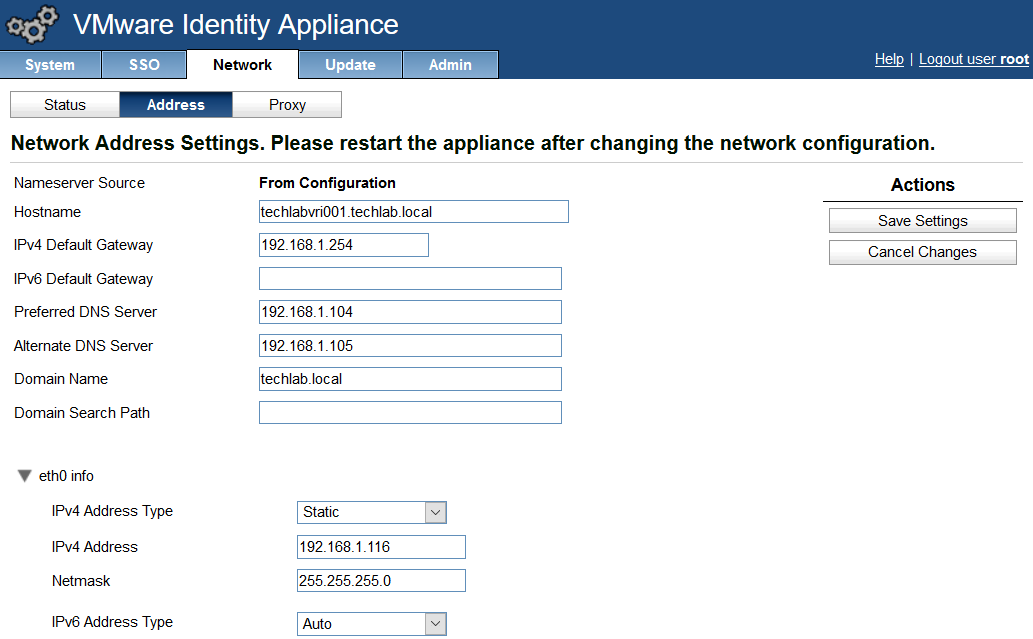1033x639 pixels.
Task: Click the 'IPv6 Address Type' label
Action: 112,622
